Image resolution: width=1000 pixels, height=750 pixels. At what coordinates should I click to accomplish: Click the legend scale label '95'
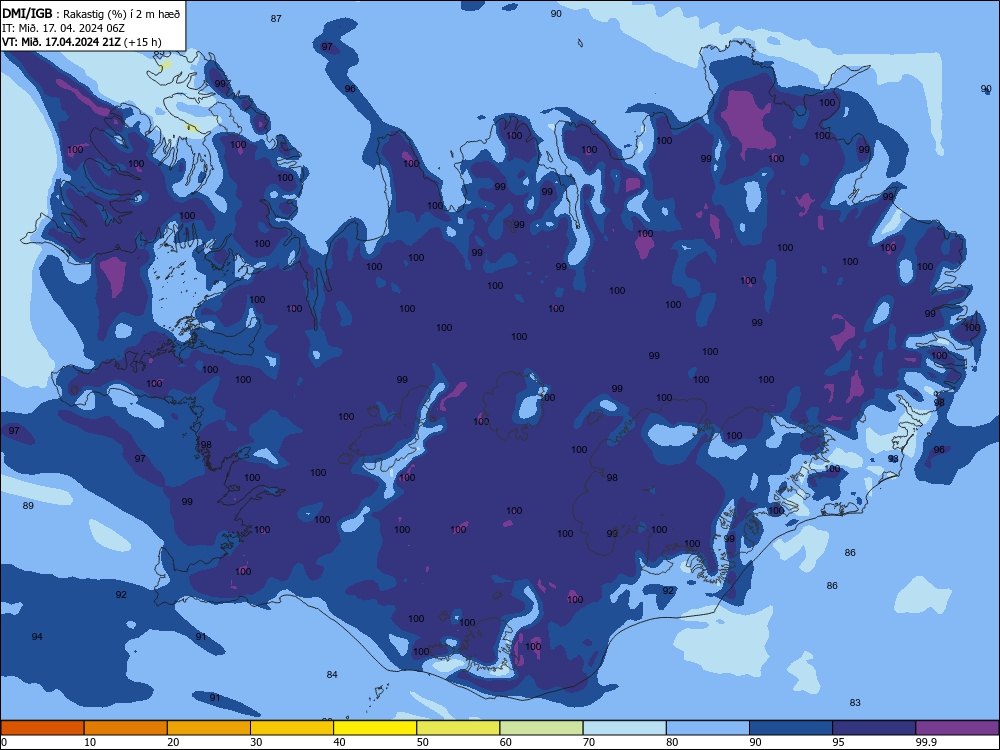[838, 742]
